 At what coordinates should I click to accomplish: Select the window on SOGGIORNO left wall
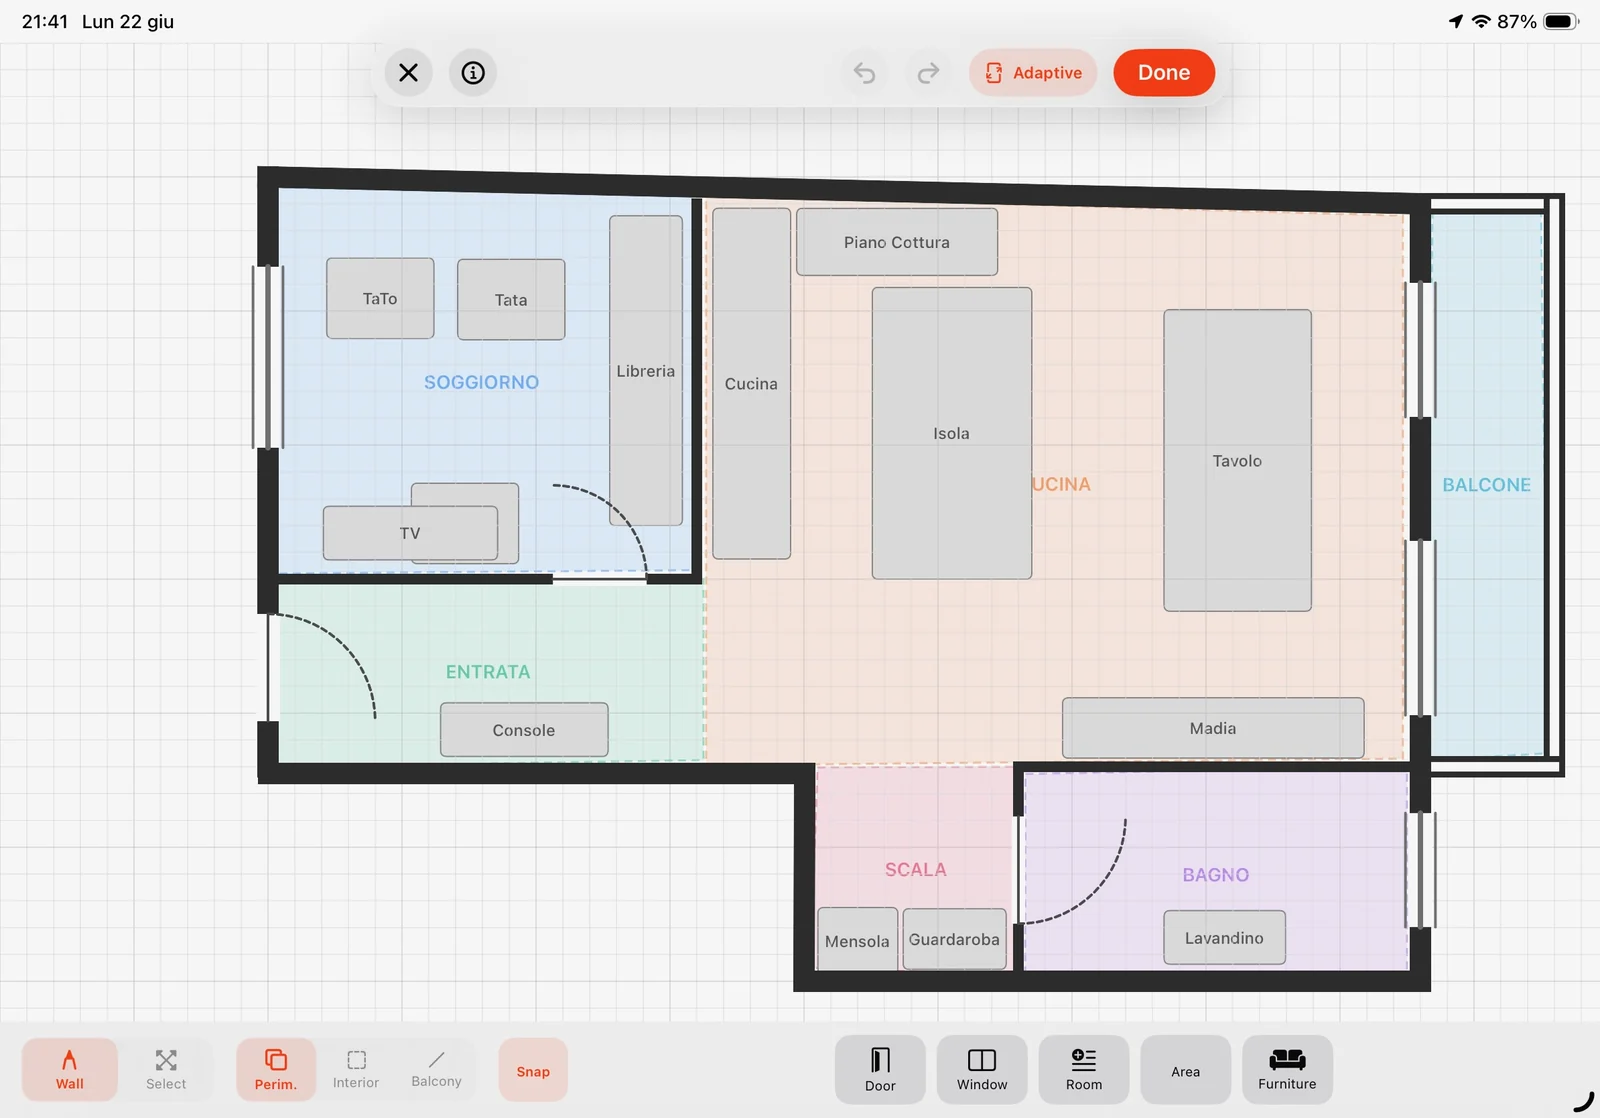(x=268, y=356)
